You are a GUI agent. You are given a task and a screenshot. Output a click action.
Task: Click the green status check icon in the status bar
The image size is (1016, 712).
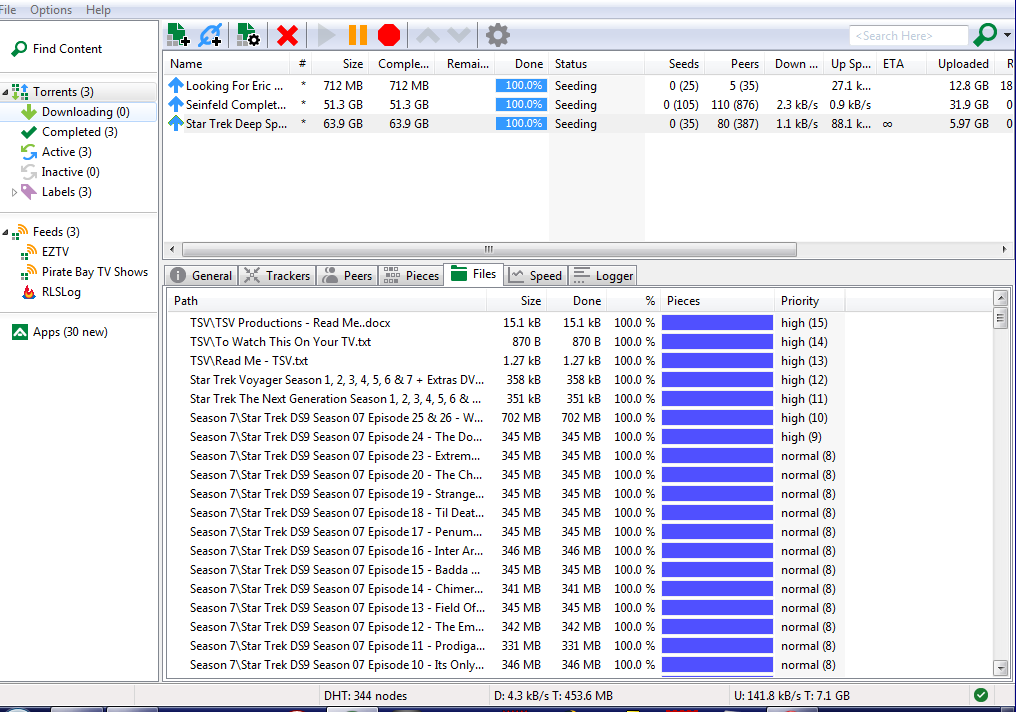980,695
